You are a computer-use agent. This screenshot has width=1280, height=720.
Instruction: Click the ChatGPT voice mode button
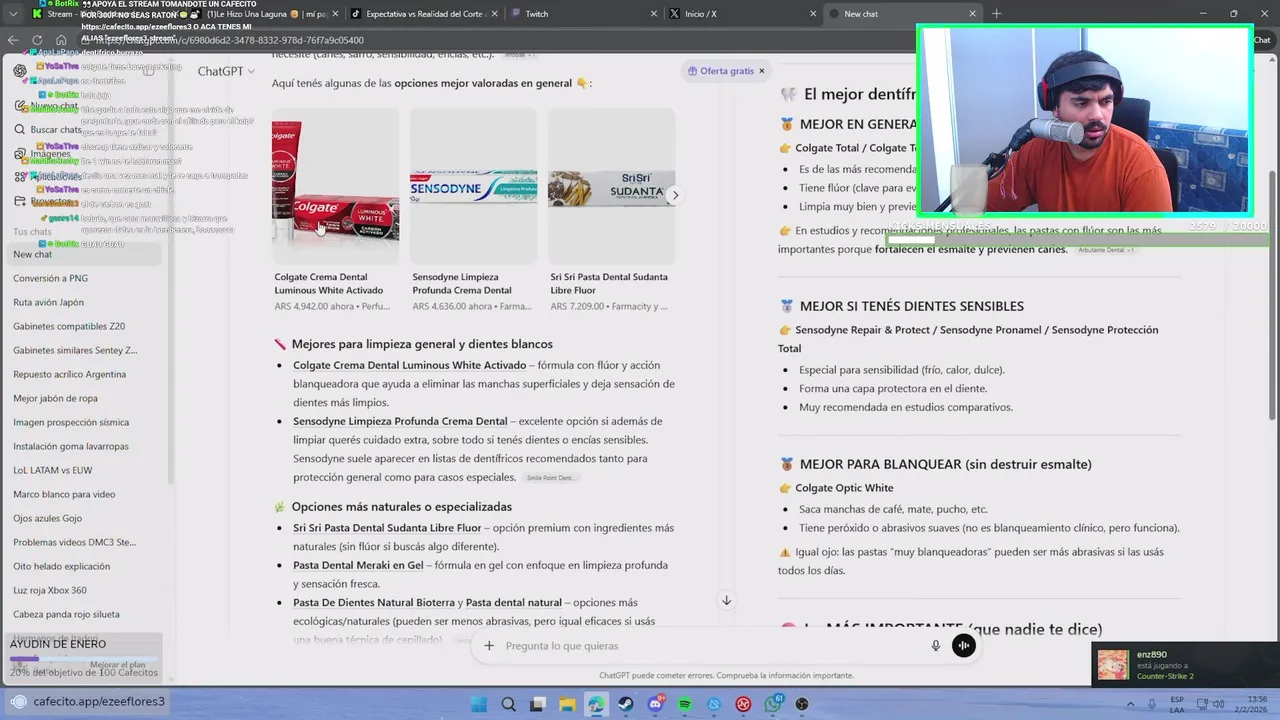963,646
